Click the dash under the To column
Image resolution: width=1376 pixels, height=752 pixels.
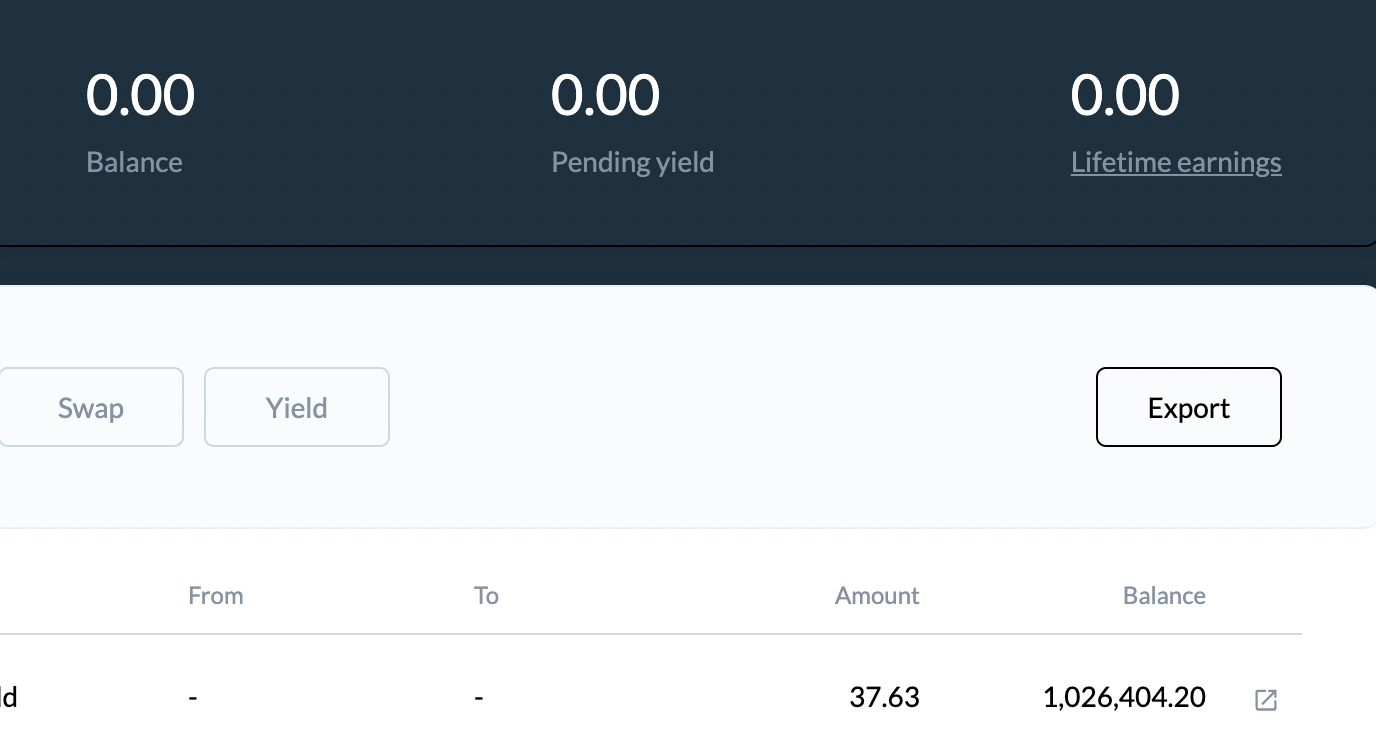point(478,697)
